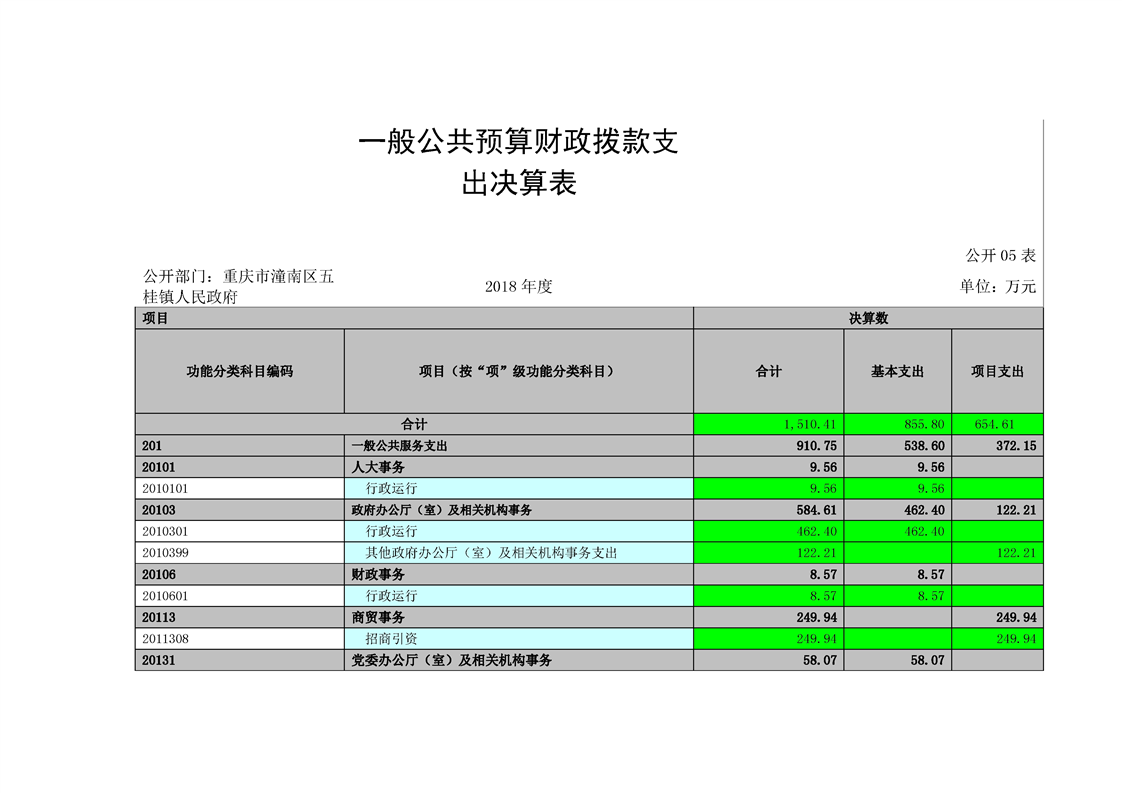The height and width of the screenshot is (793, 1122).
Task: Click the 商贸事务 row label
Action: pos(378,618)
